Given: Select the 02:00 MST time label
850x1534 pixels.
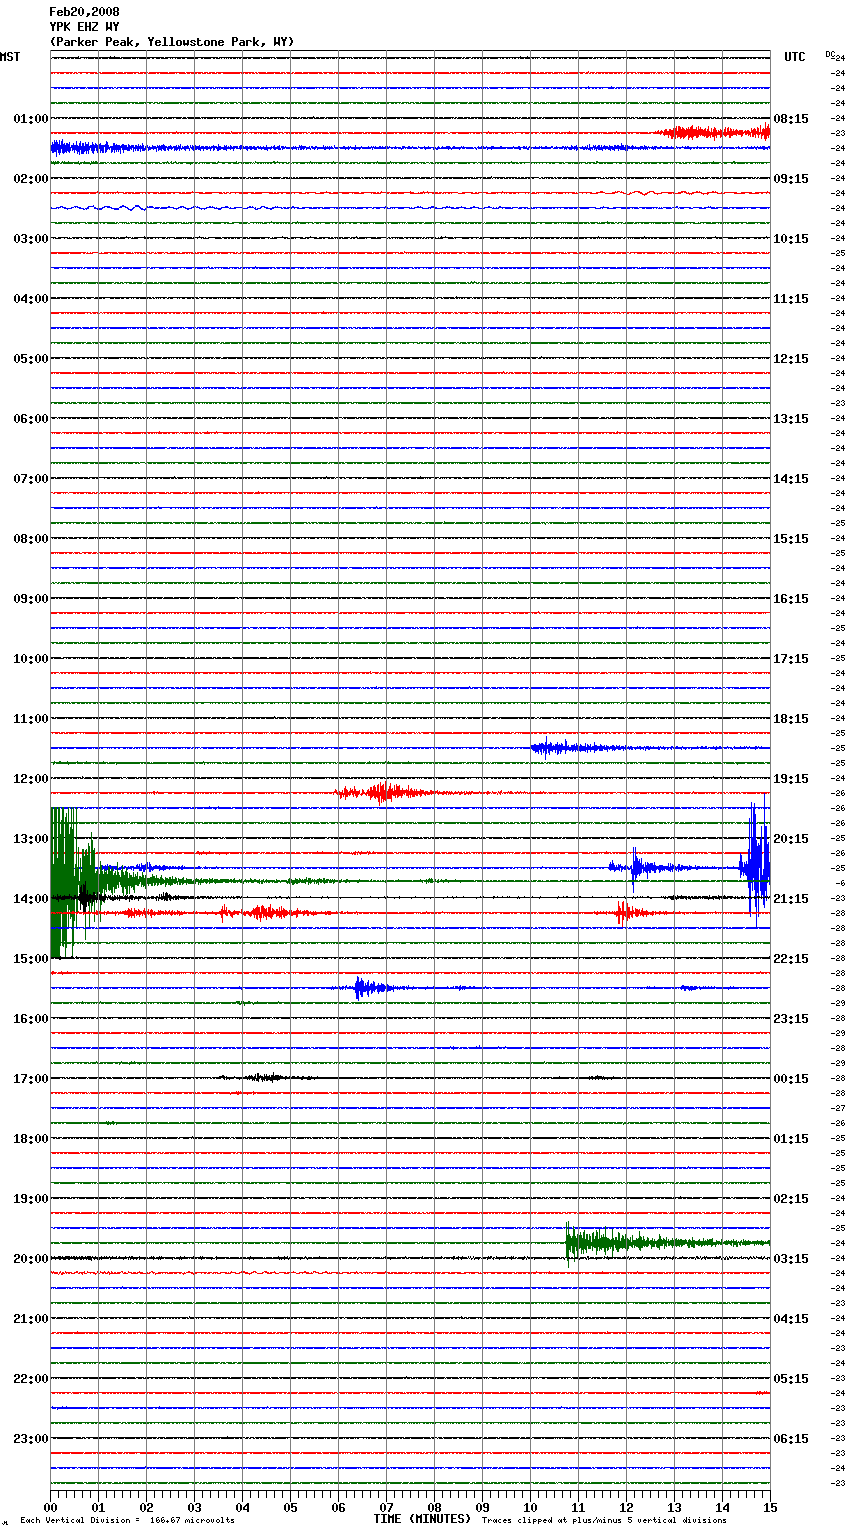Looking at the screenshot, I should tap(30, 179).
